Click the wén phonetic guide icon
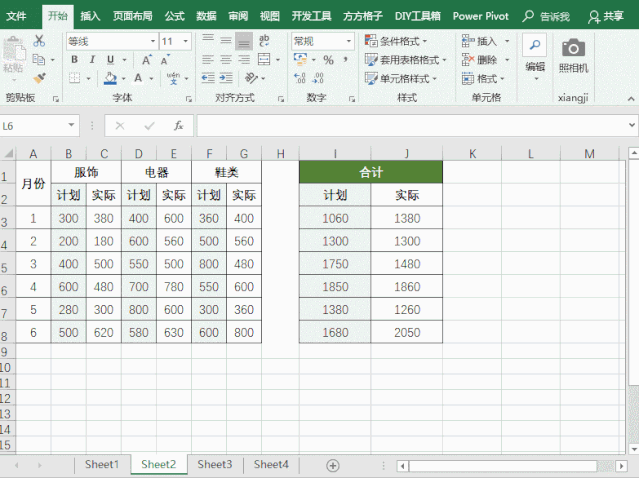The height and width of the screenshot is (478, 639). (x=173, y=78)
